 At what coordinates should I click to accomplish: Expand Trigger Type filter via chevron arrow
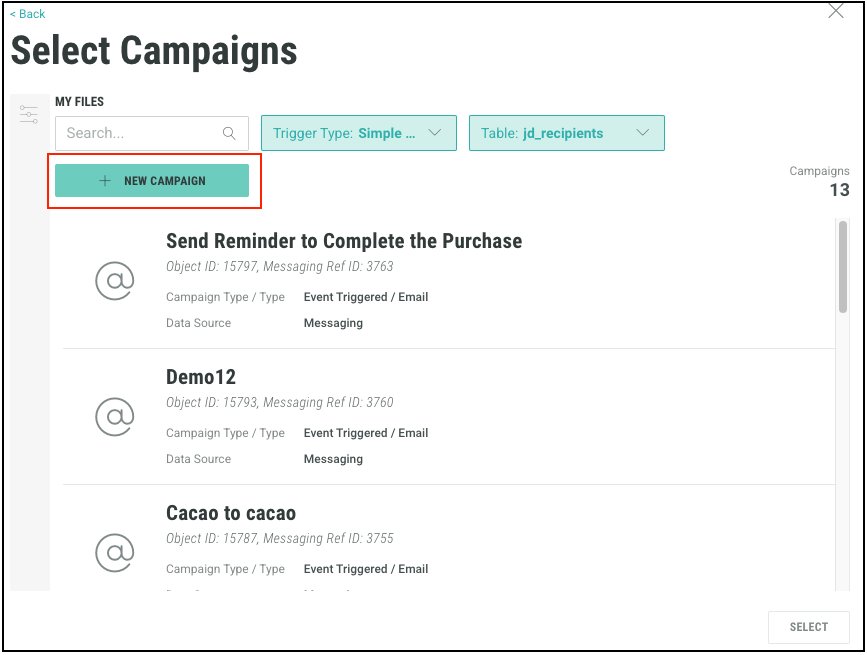pos(435,133)
